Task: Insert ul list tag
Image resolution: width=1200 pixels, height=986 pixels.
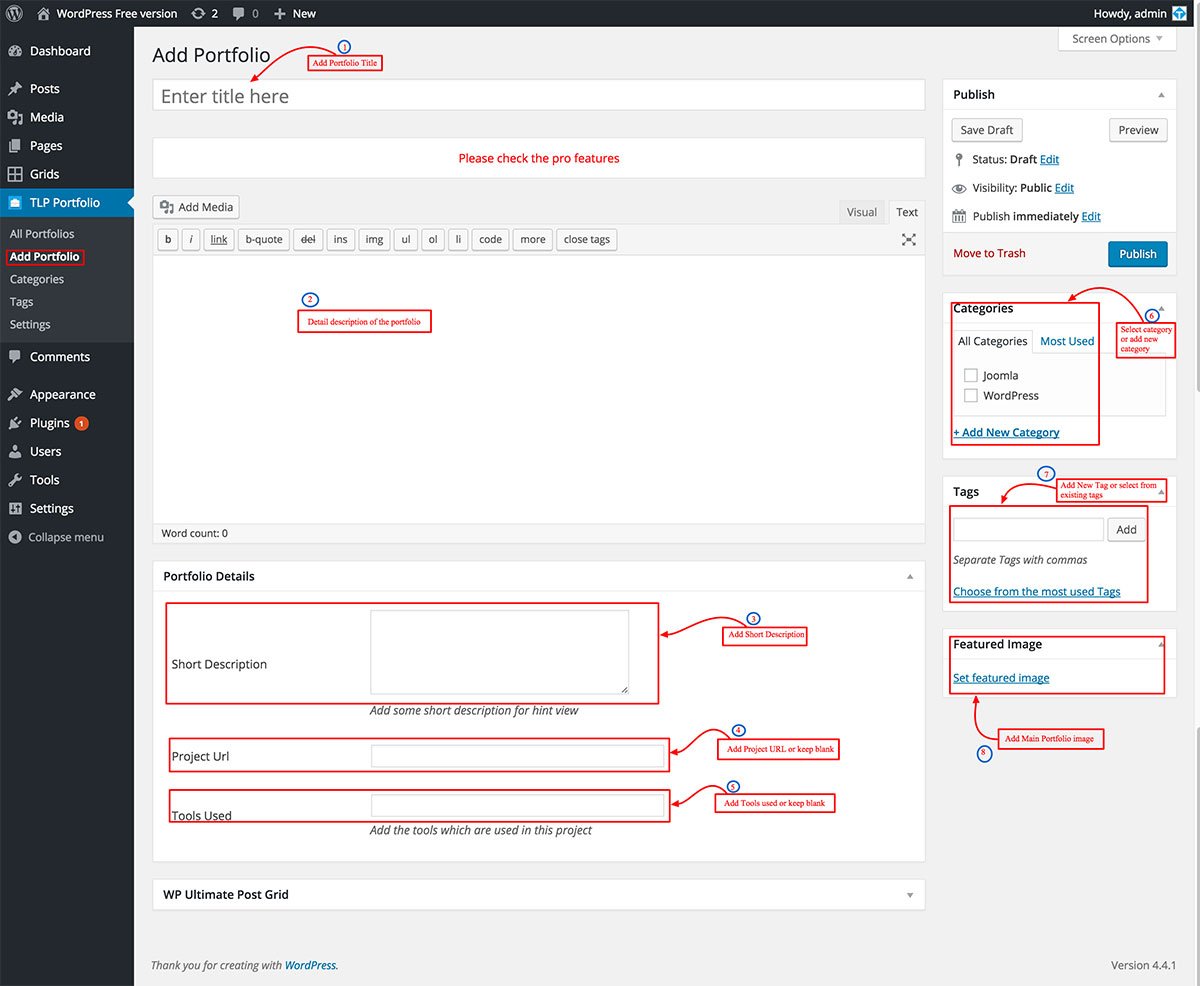Action: point(406,240)
